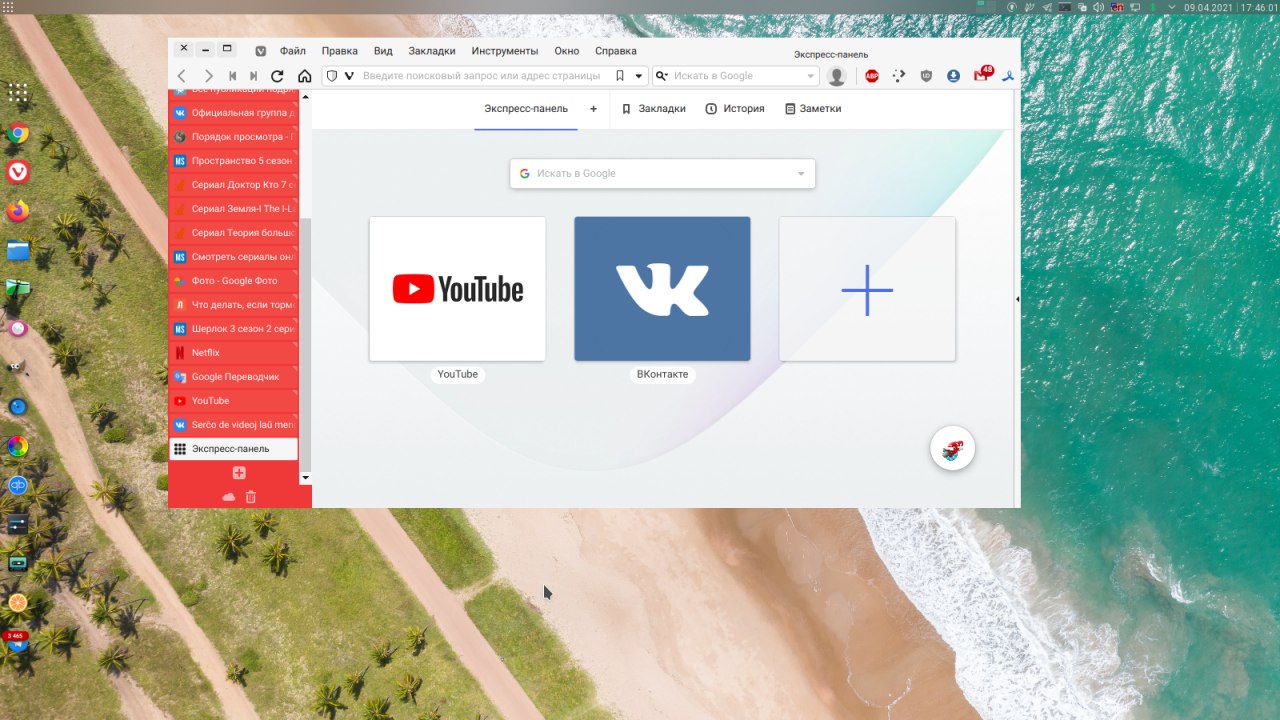
Task: Add a new Speed Dial with plus tile
Action: pyautogui.click(x=867, y=289)
